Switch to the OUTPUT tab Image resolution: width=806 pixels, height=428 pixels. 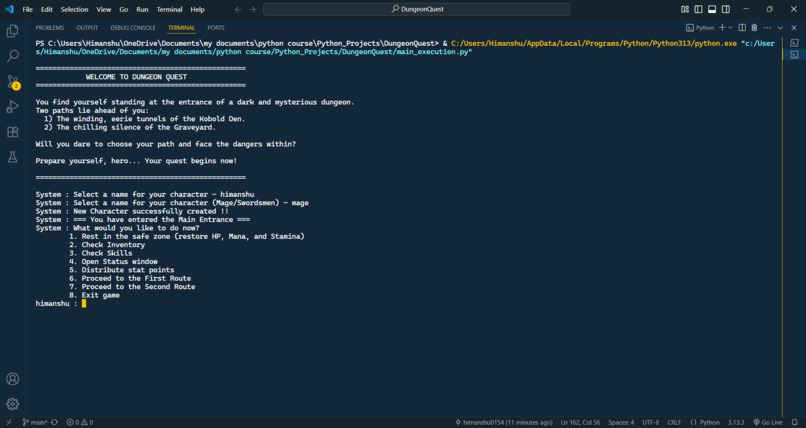point(87,28)
